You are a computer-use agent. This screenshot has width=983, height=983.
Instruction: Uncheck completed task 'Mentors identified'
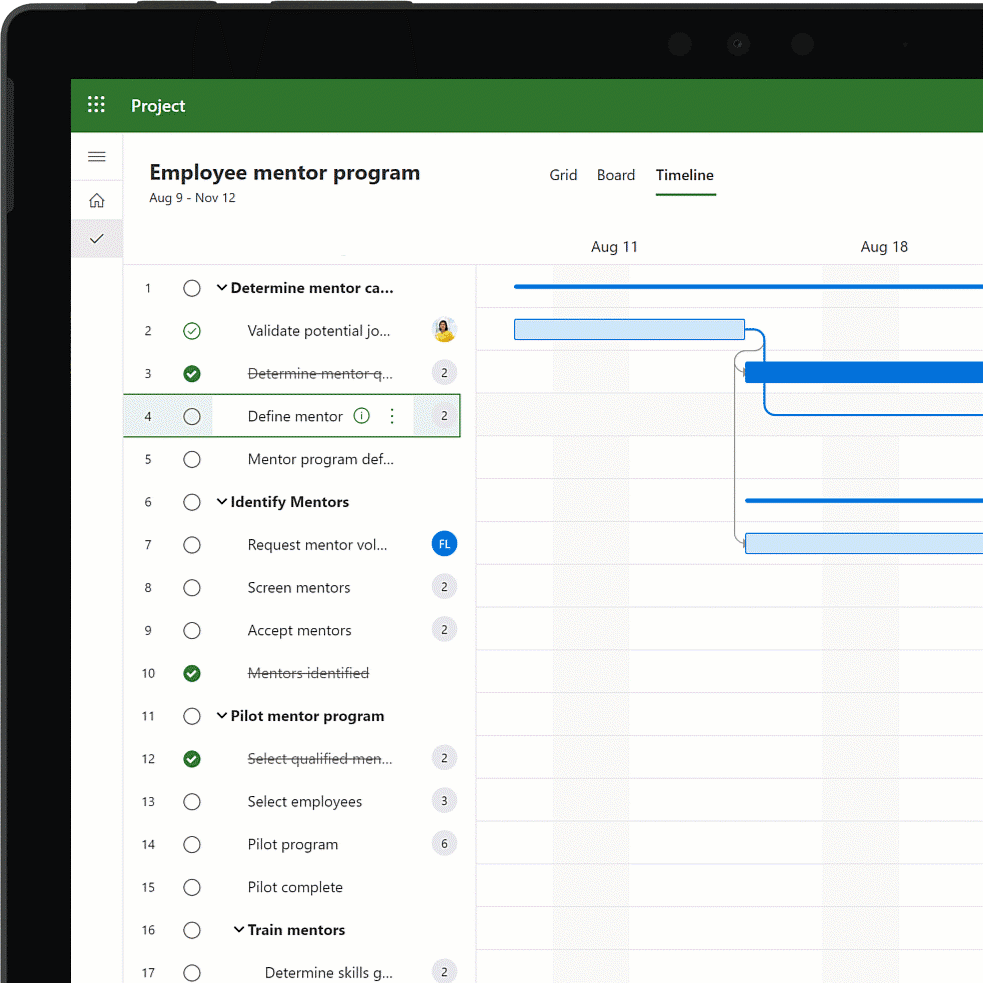point(192,673)
